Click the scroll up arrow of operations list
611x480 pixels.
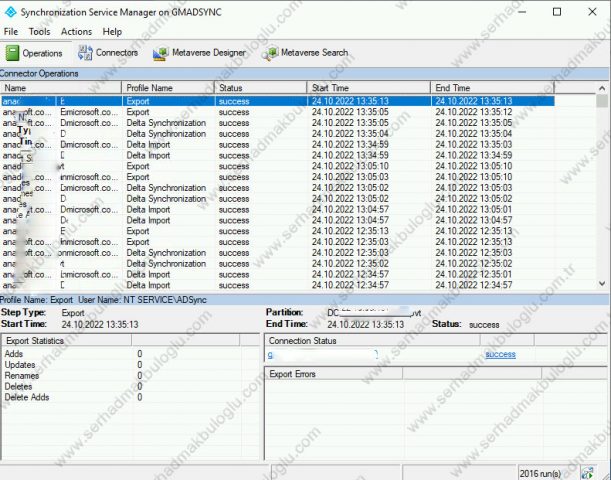click(602, 88)
